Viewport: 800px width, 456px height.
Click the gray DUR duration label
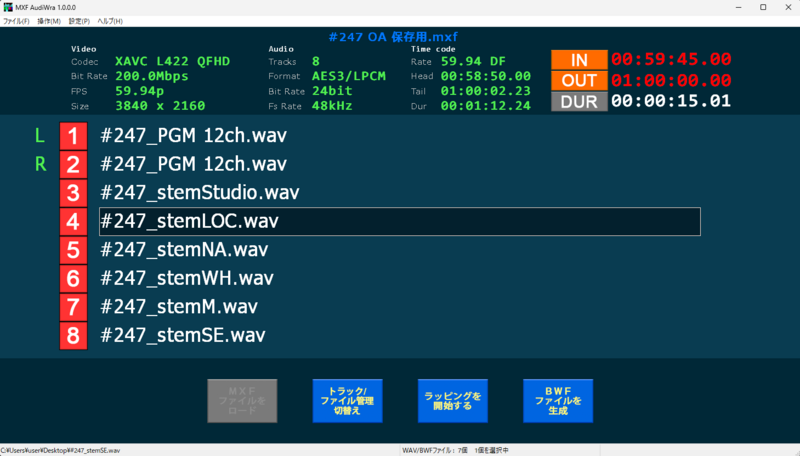(579, 101)
